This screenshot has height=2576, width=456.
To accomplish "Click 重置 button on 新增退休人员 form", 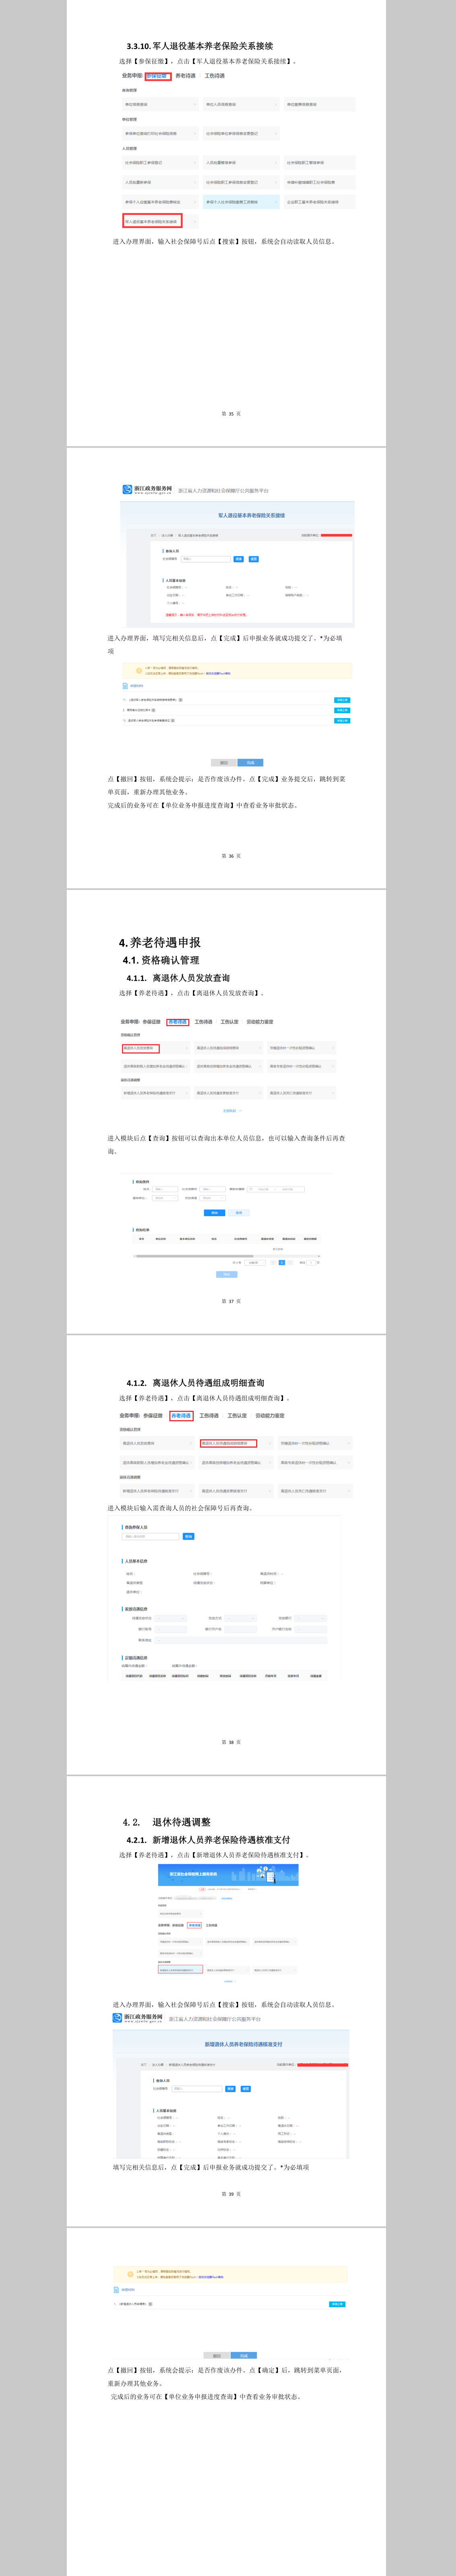I will [x=246, y=2088].
